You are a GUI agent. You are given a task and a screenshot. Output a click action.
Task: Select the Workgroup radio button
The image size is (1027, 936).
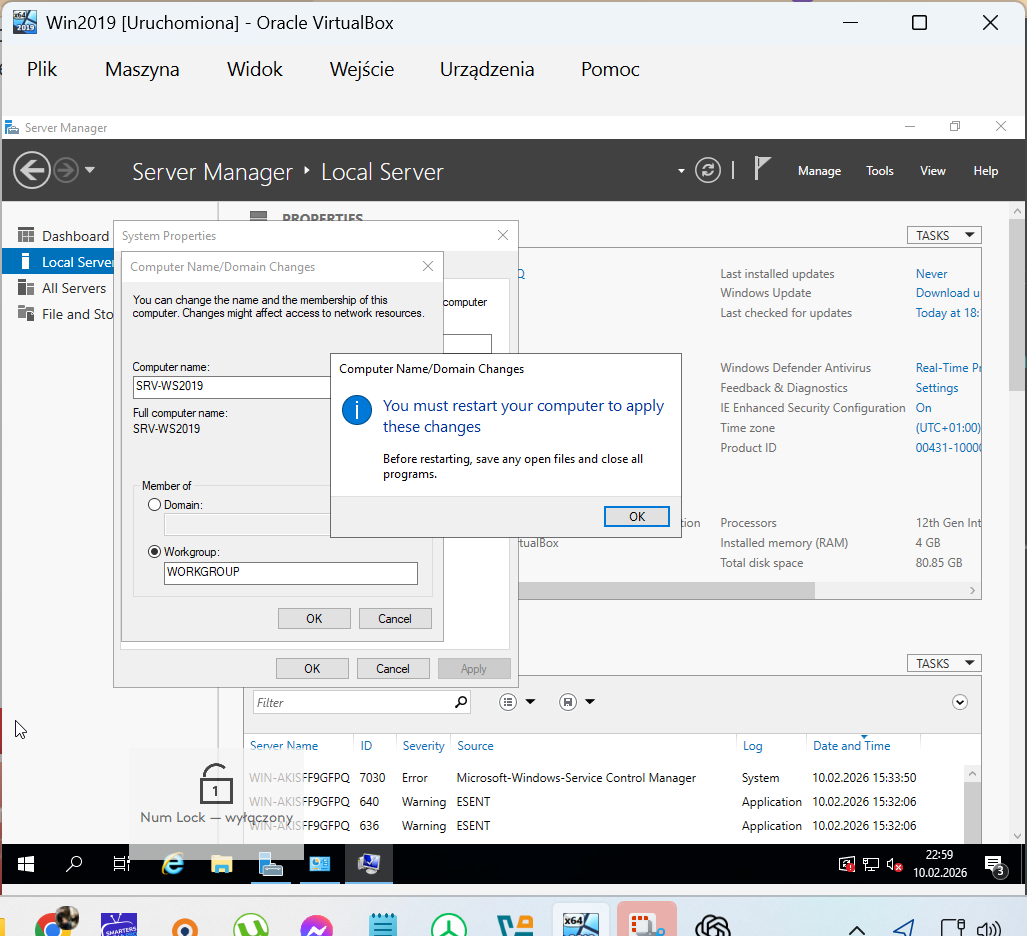pyautogui.click(x=154, y=551)
